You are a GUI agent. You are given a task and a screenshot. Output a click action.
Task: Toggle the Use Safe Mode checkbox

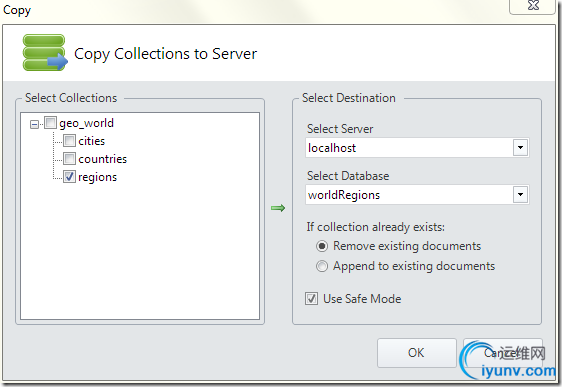[x=311, y=298]
